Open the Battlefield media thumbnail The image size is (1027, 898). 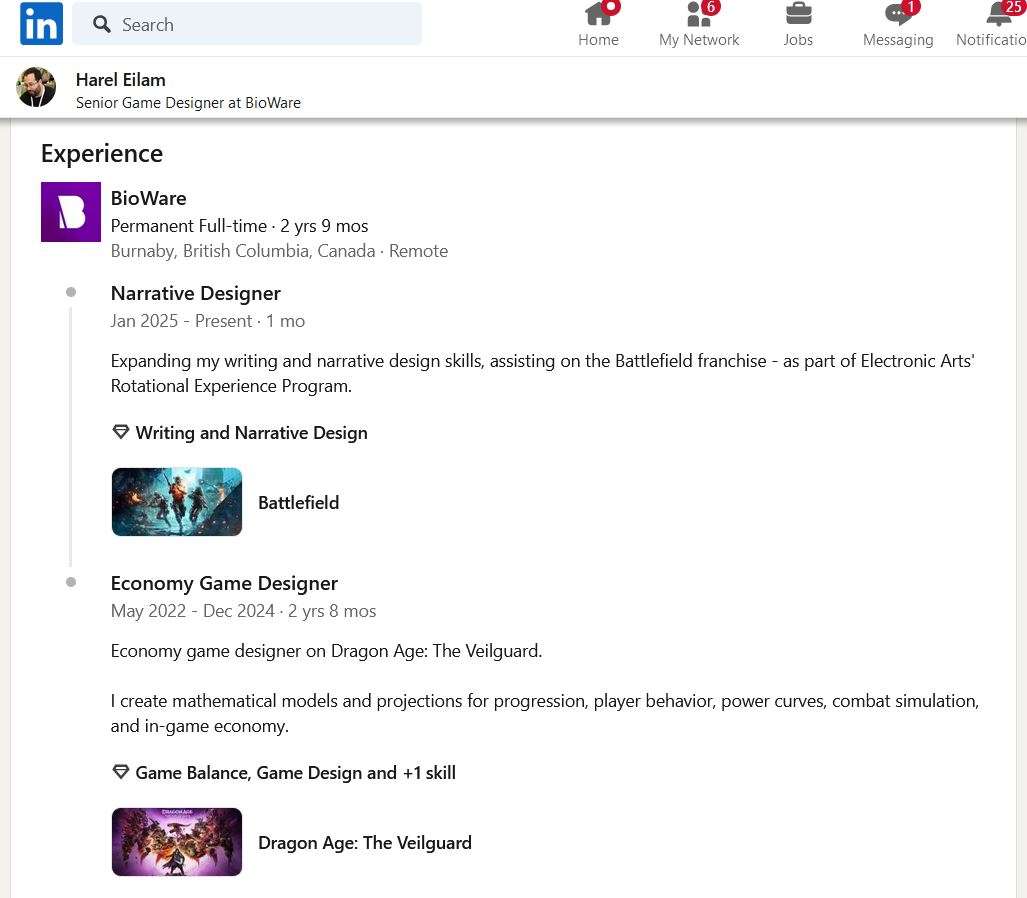(x=177, y=502)
